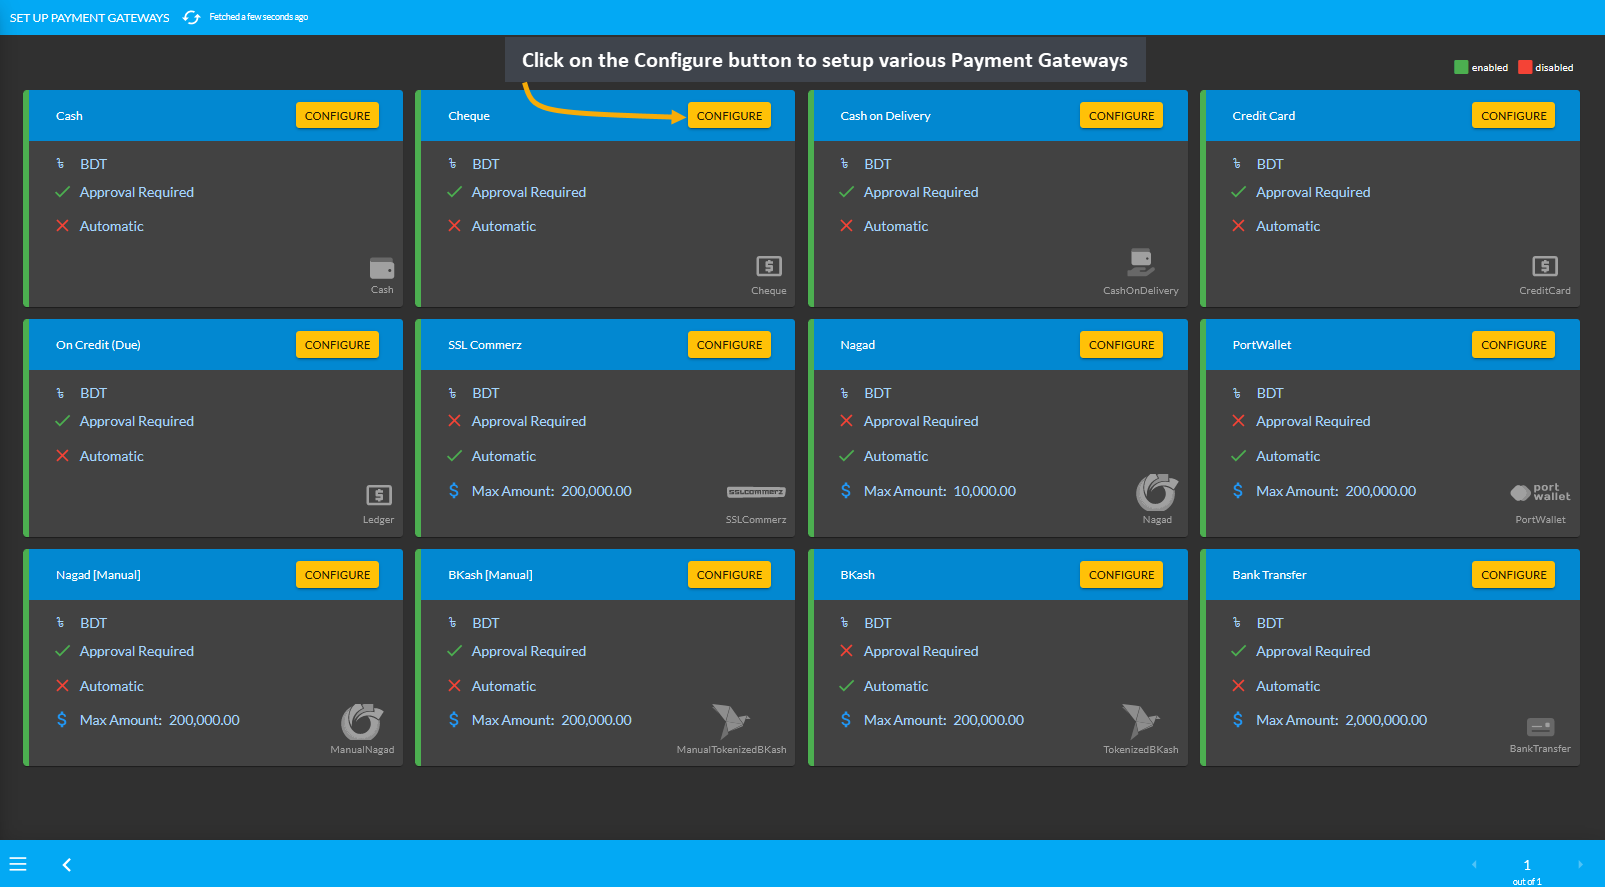Image resolution: width=1605 pixels, height=887 pixels.
Task: Click the ManualNagad logo icon
Action: (x=362, y=722)
